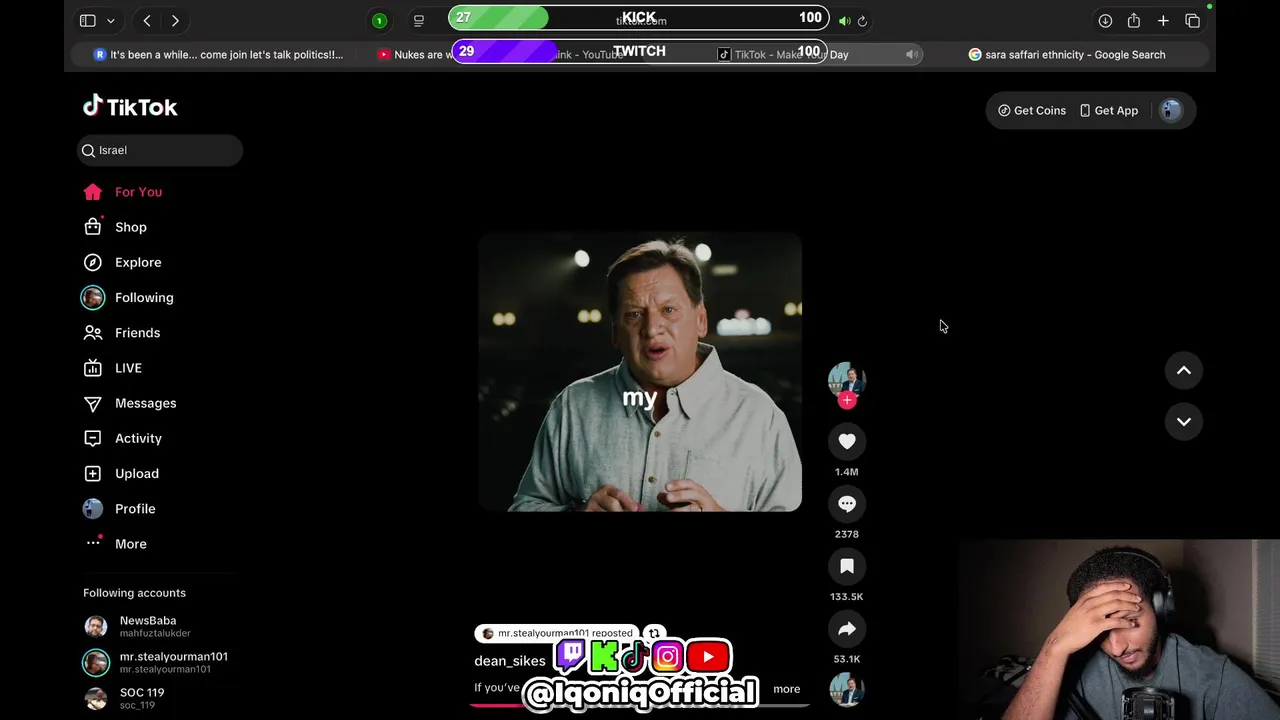Click the mr.stealyourman101 reposted badge
Image resolution: width=1280 pixels, height=720 pixels.
click(x=557, y=633)
